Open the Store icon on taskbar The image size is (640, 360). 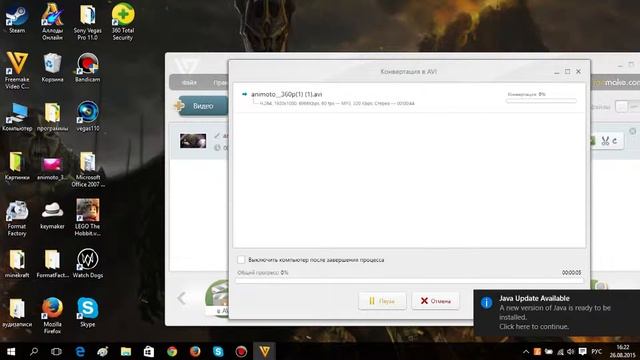149,351
